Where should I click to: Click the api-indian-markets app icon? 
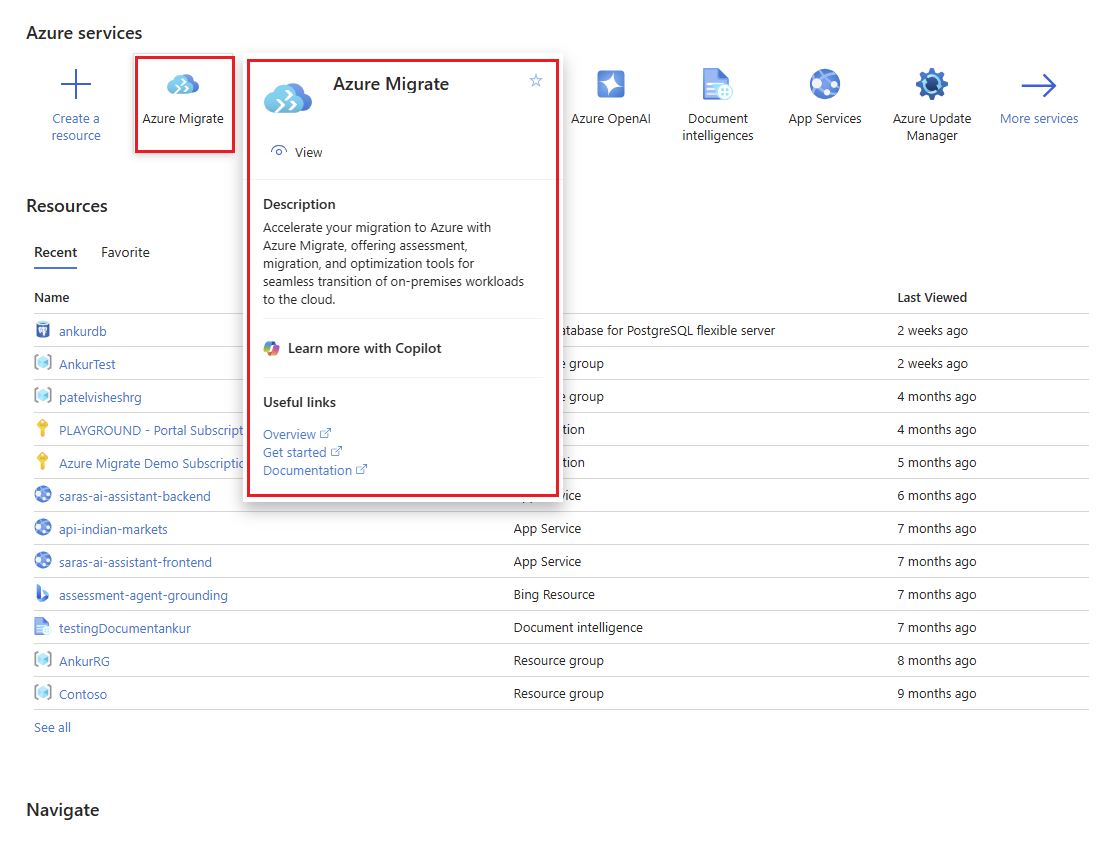[x=43, y=527]
